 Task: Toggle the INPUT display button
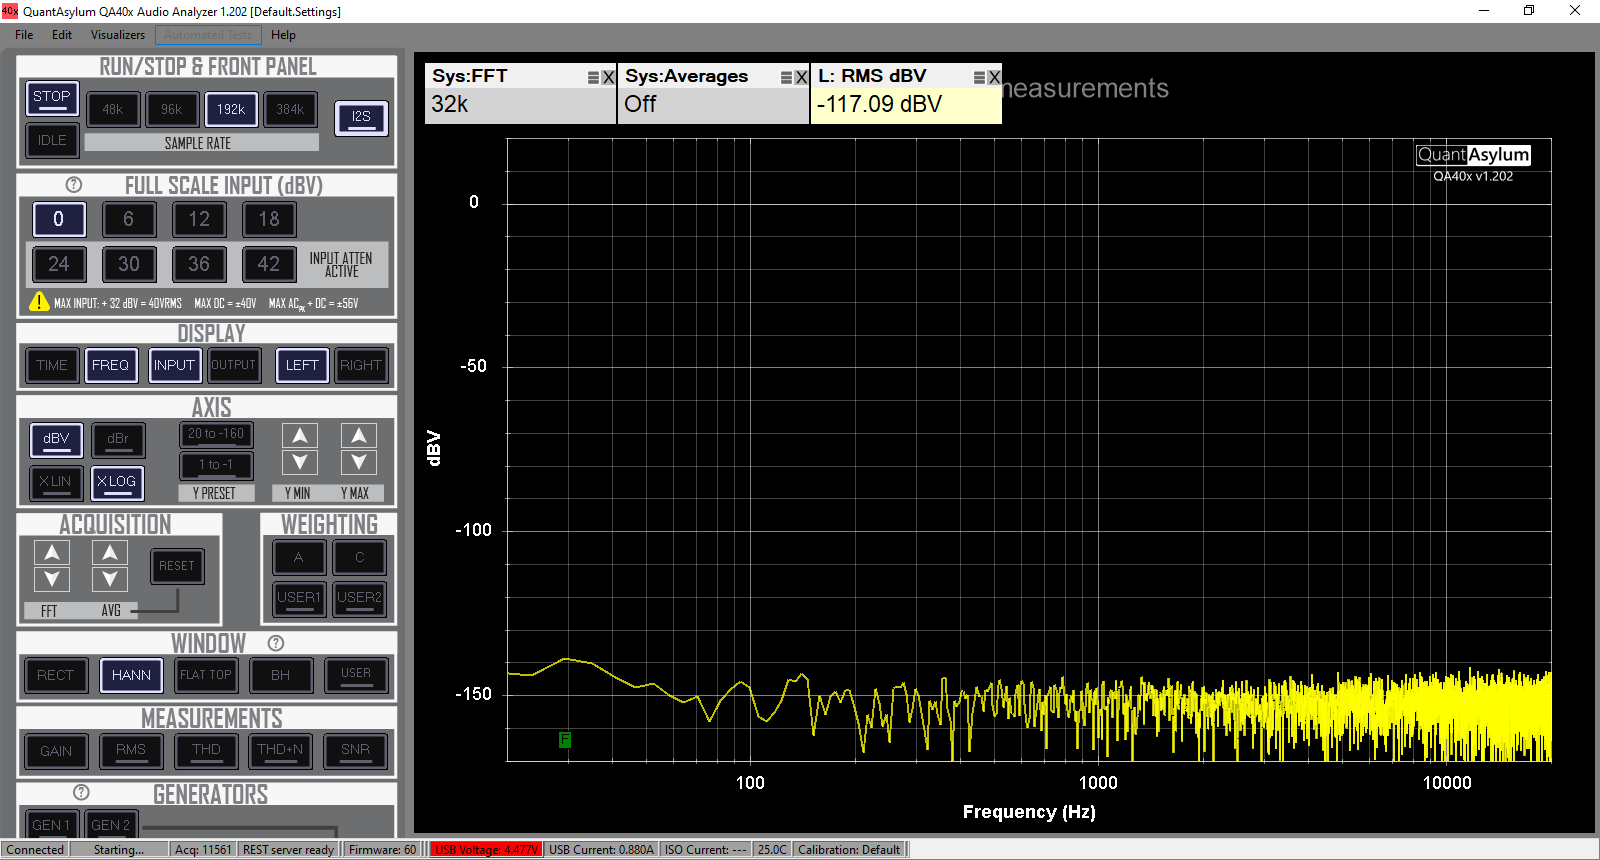click(174, 366)
